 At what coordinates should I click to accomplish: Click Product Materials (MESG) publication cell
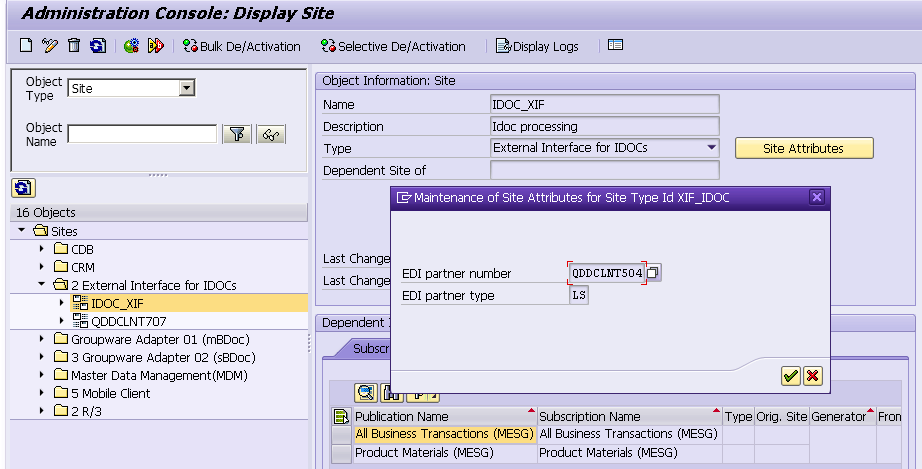pyautogui.click(x=445, y=453)
